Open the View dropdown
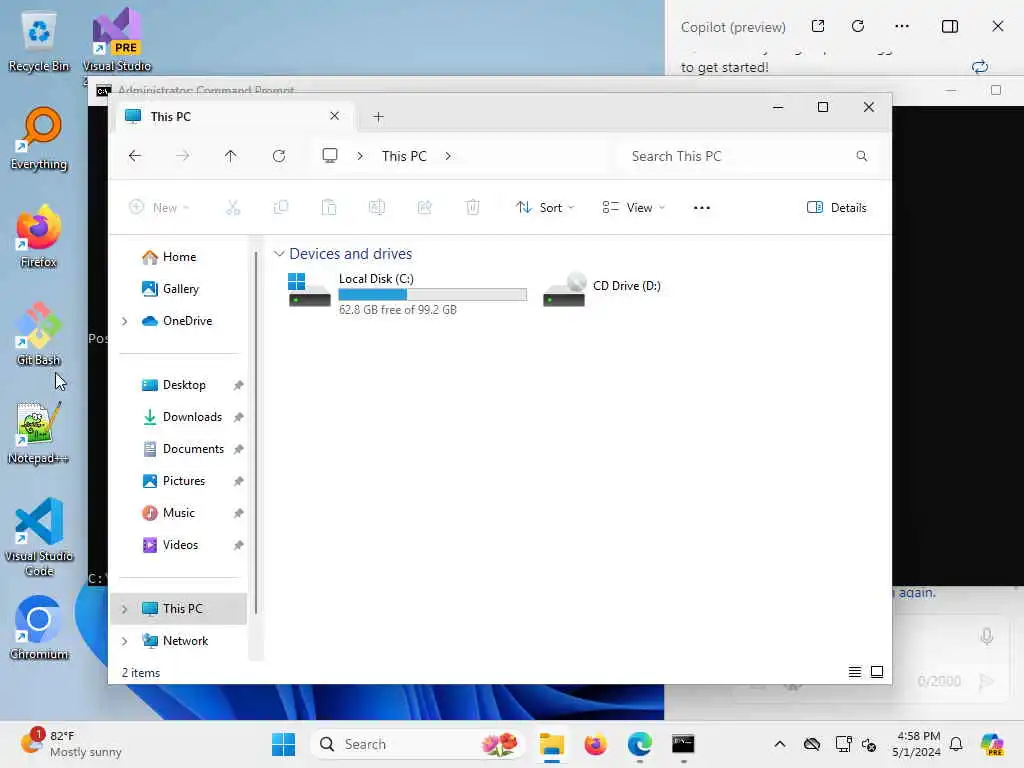Image resolution: width=1024 pixels, height=768 pixels. [x=634, y=208]
